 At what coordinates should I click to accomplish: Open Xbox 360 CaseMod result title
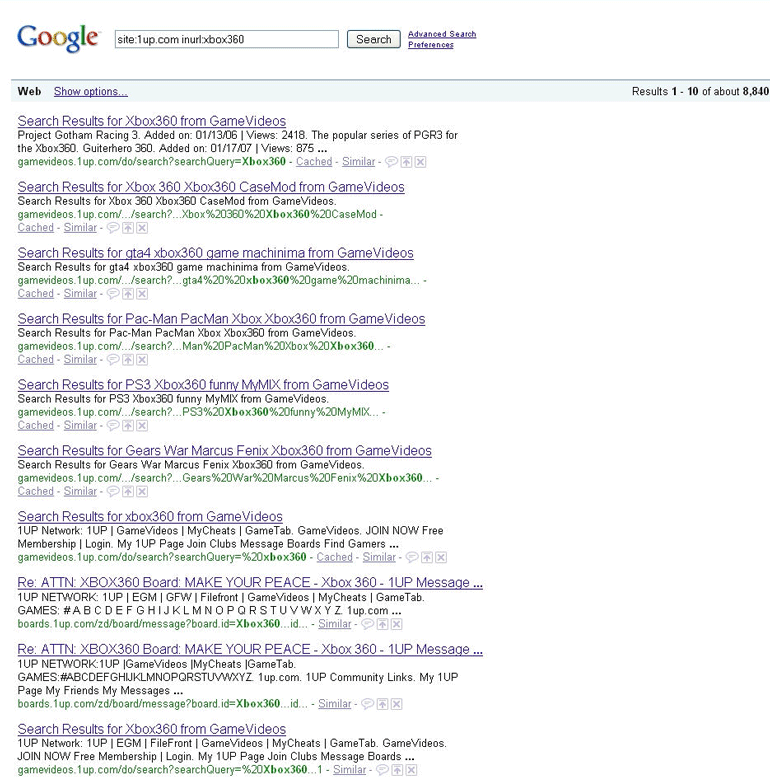pos(211,187)
